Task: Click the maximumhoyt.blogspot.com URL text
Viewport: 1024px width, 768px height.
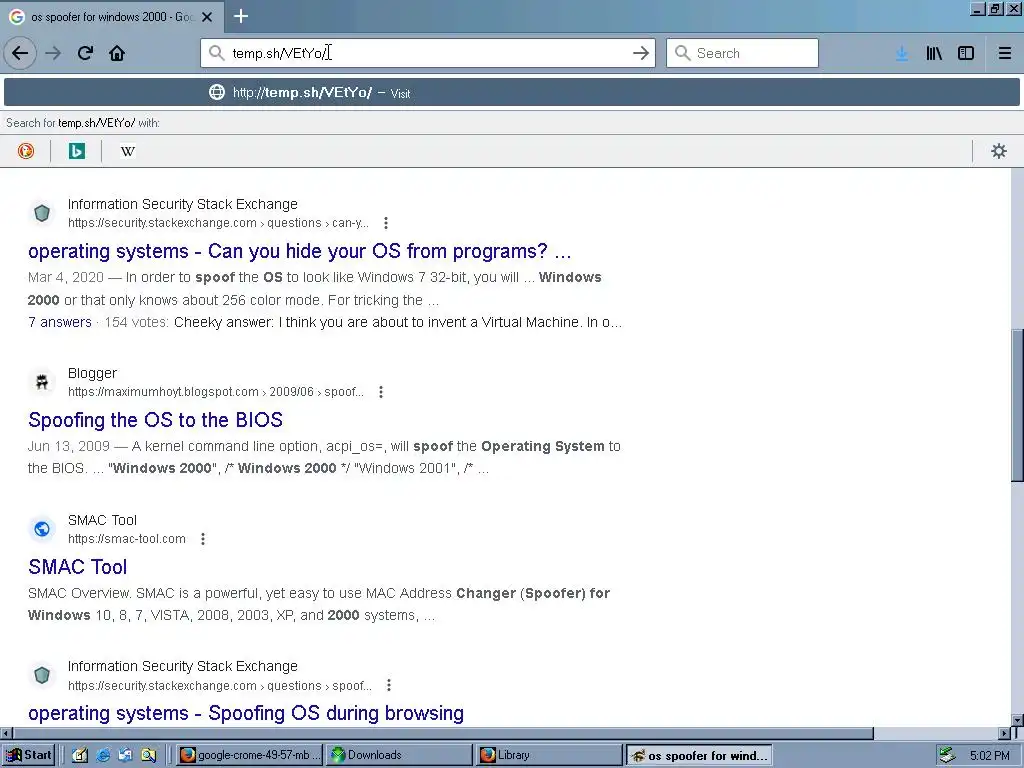Action: (x=216, y=392)
